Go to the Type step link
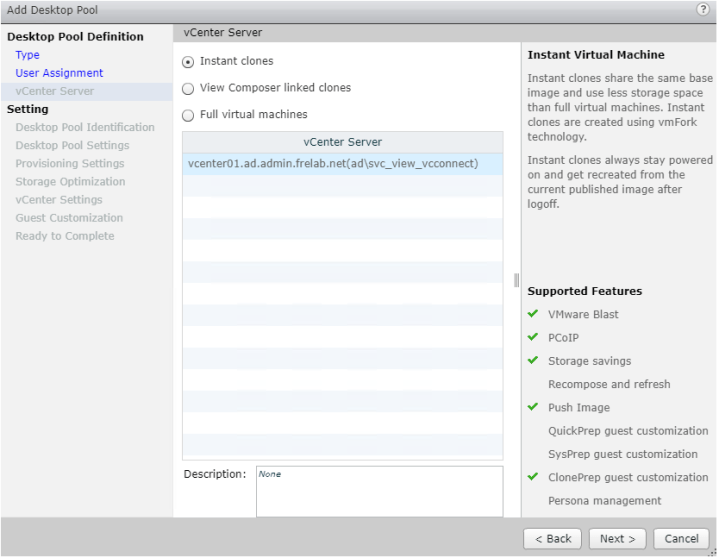The width and height of the screenshot is (719, 558). 28,55
